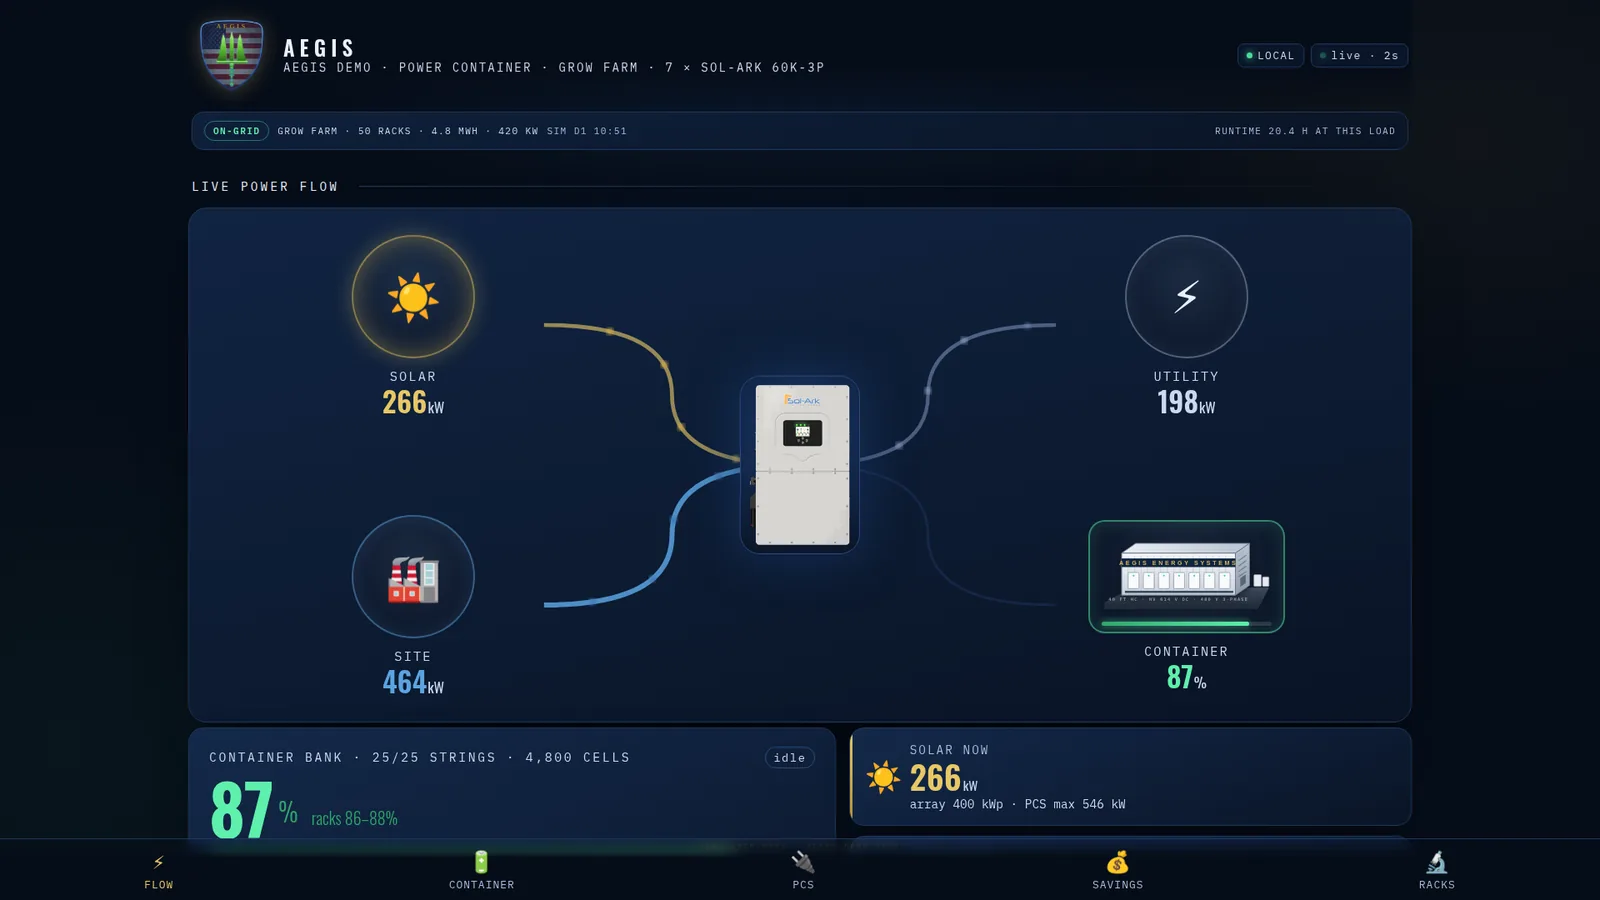Click the Aegis shield logo
Screen dimensions: 1600x900
(232, 53)
